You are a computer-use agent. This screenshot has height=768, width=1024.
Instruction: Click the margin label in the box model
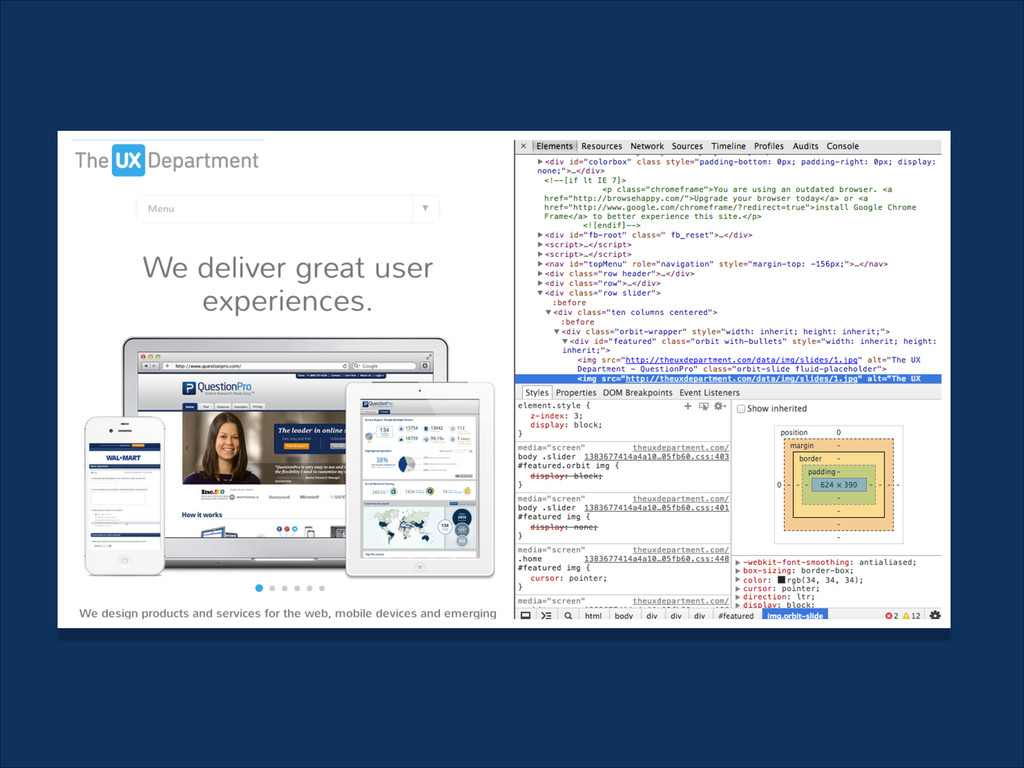point(801,445)
